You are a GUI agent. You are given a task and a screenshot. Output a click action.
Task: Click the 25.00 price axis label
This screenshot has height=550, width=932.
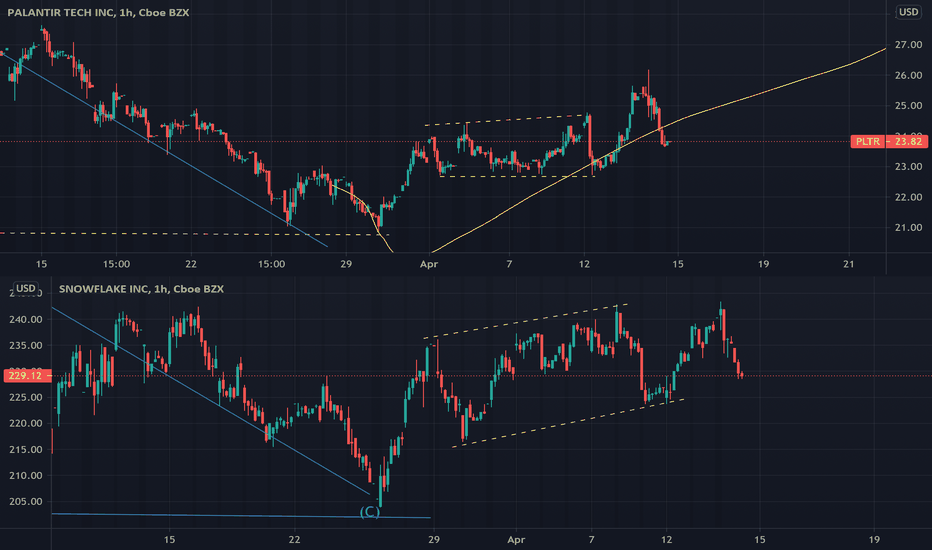point(908,106)
